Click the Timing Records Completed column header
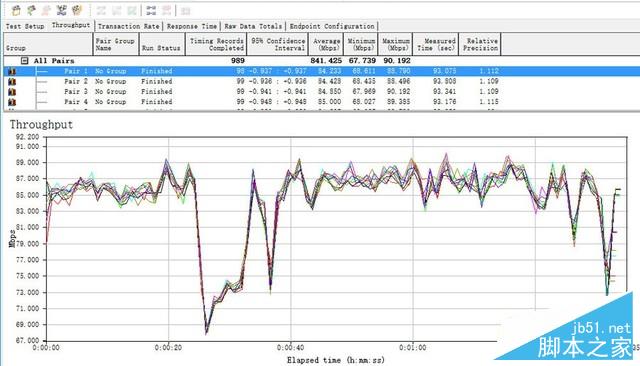640x366 pixels. coord(216,44)
